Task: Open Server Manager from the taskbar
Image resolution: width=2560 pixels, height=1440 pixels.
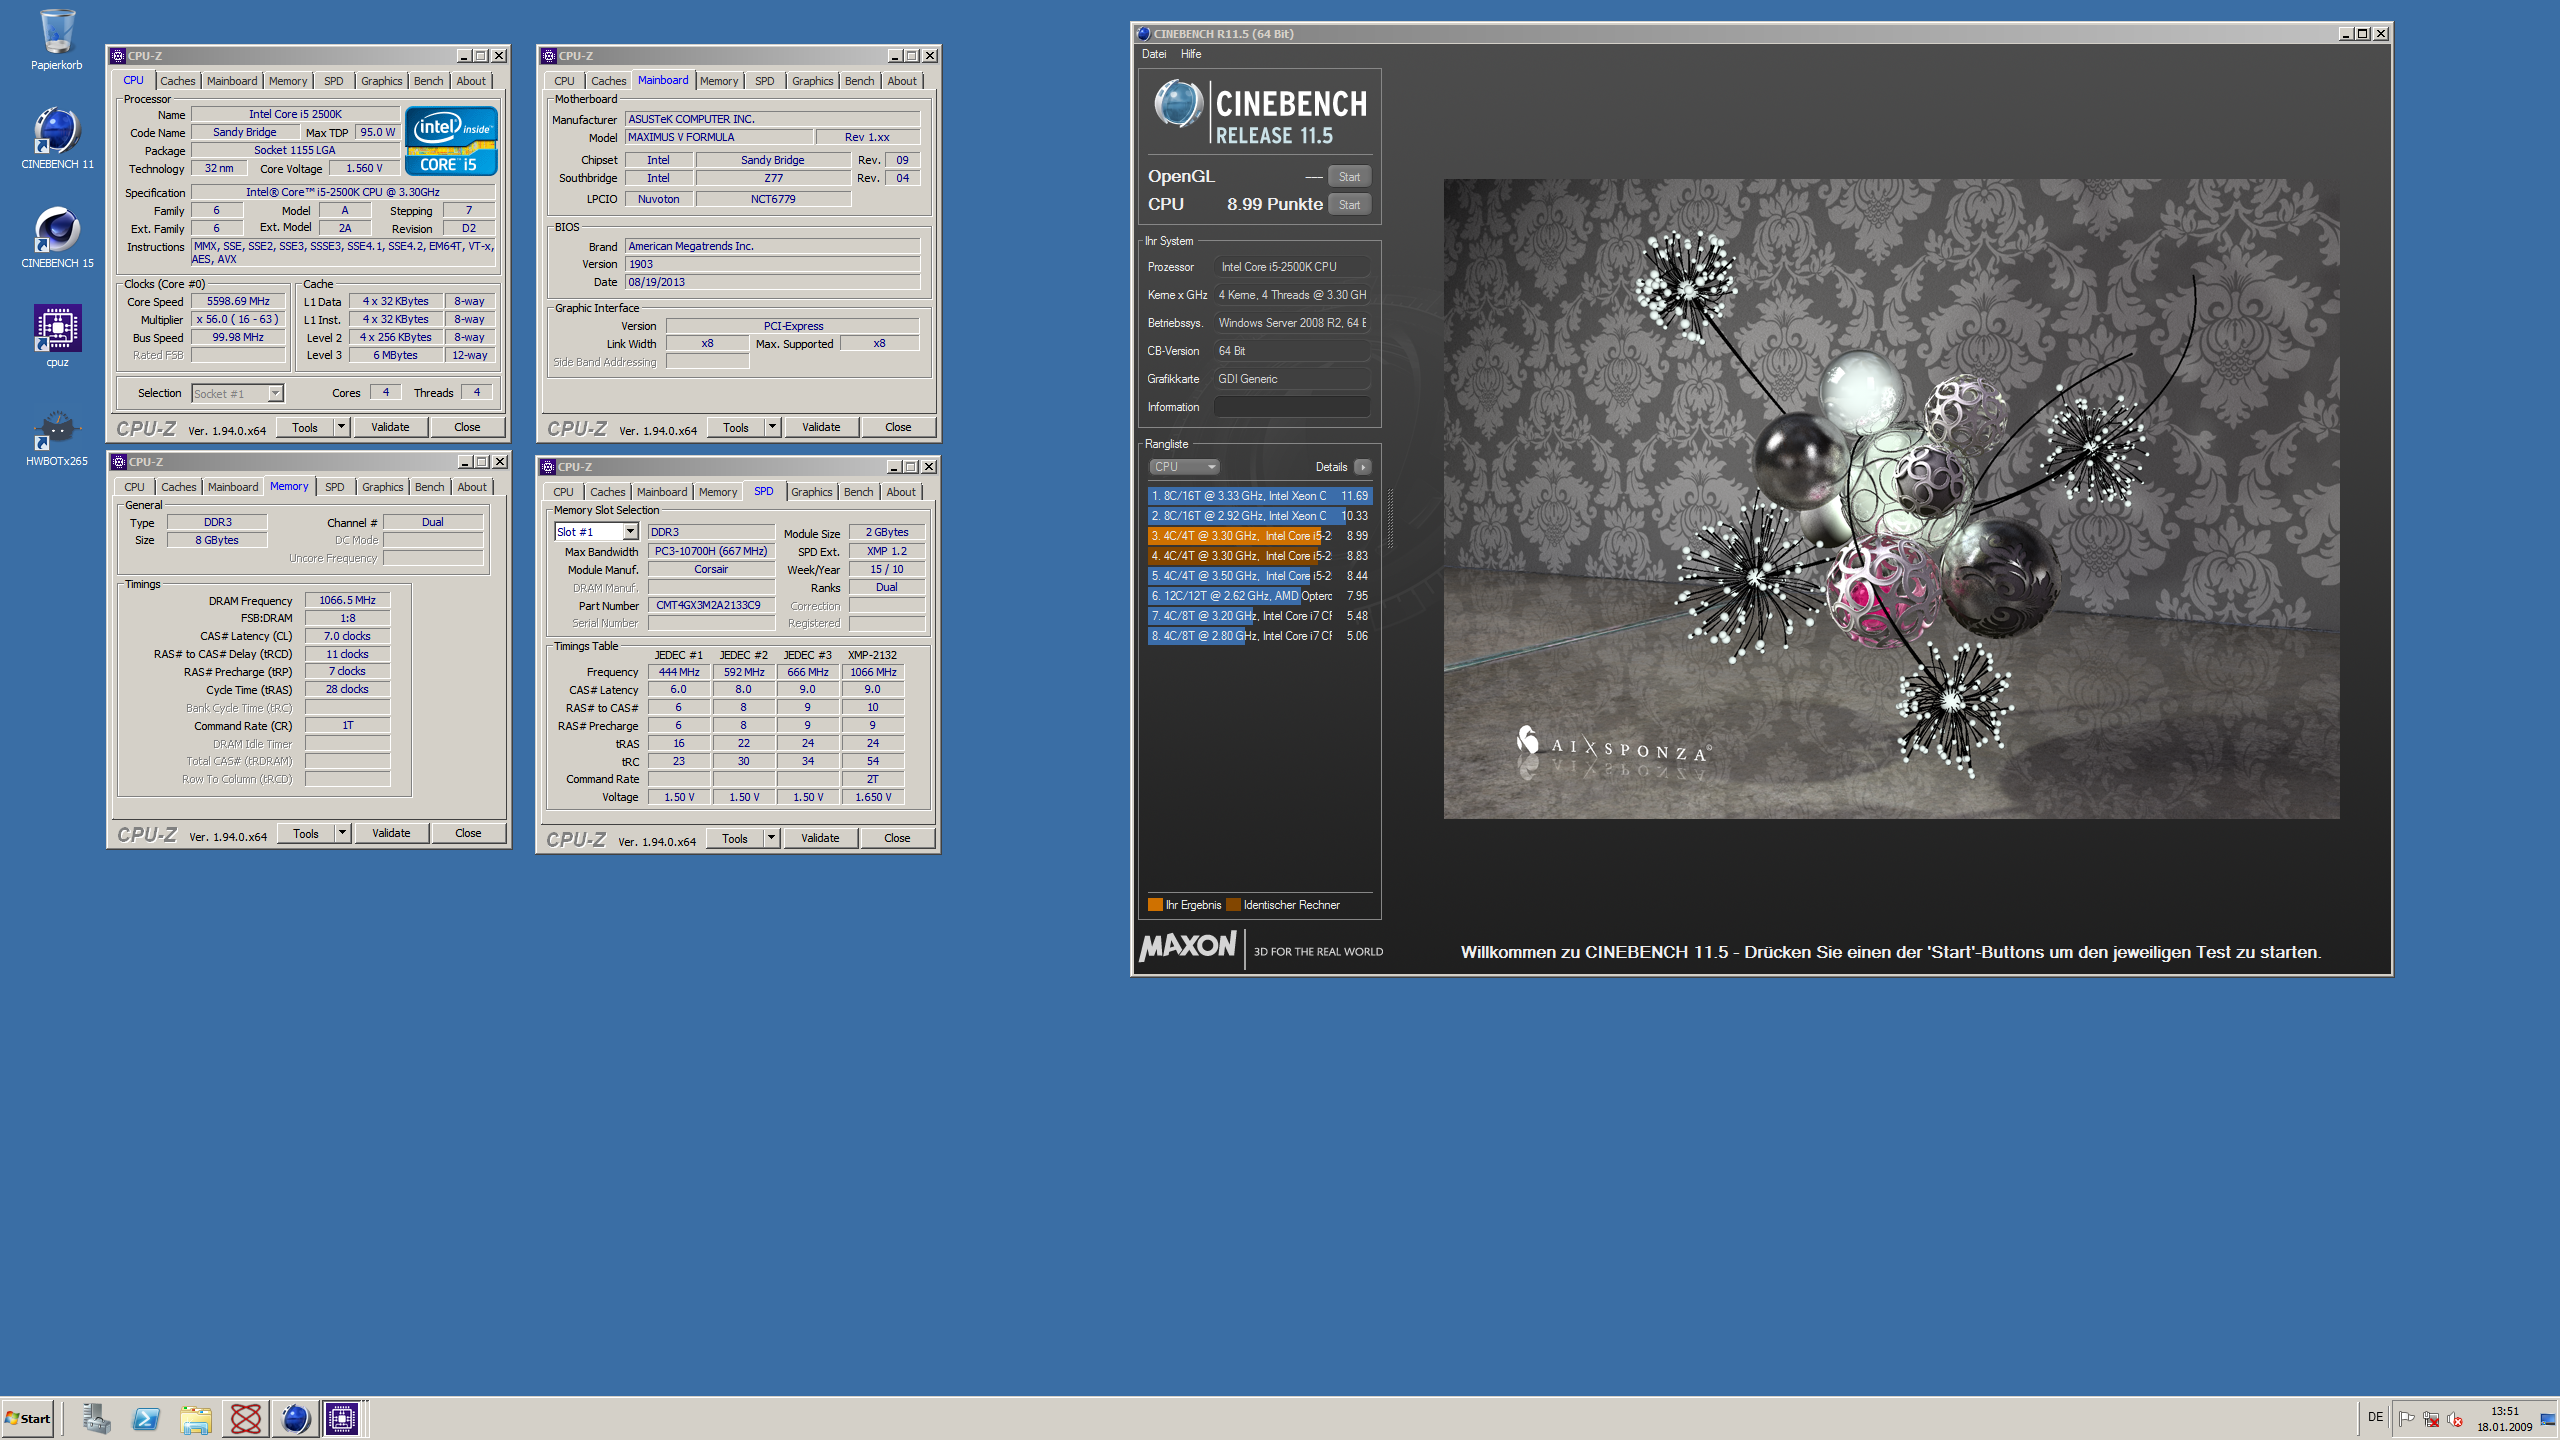Action: pos(97,1418)
